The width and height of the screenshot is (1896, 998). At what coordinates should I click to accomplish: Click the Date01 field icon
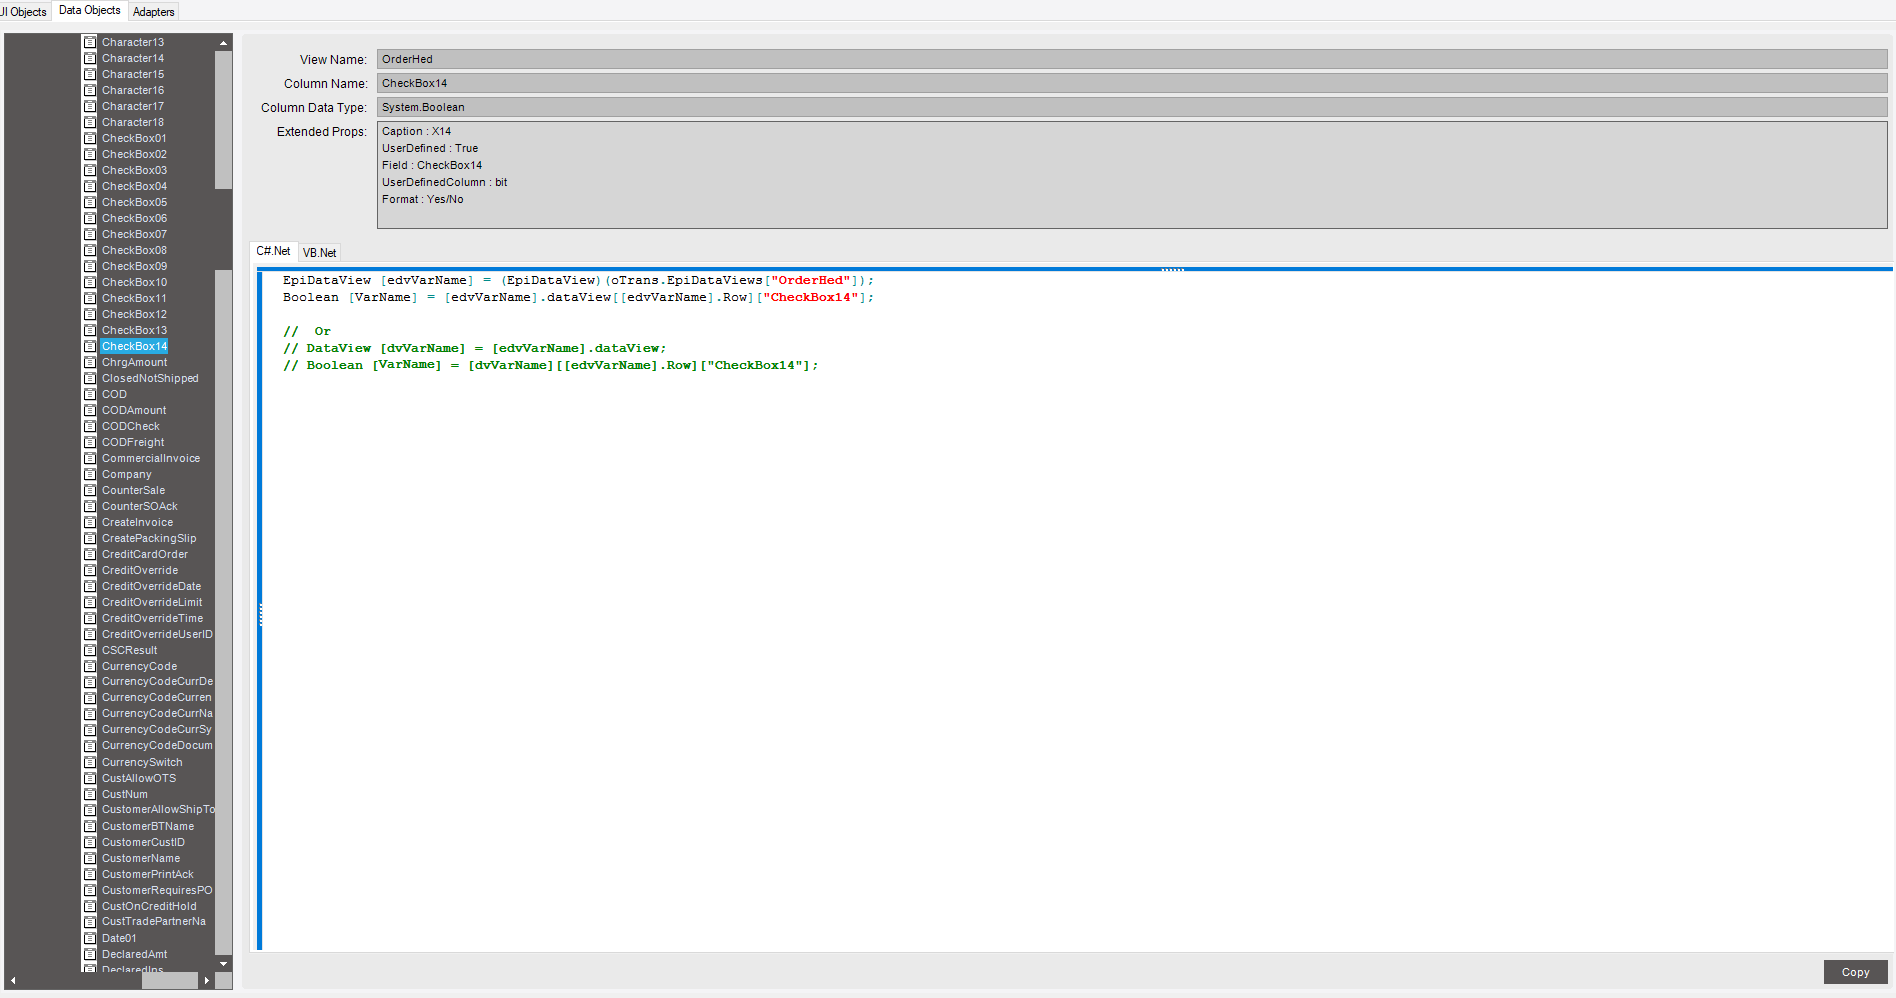pos(91,938)
